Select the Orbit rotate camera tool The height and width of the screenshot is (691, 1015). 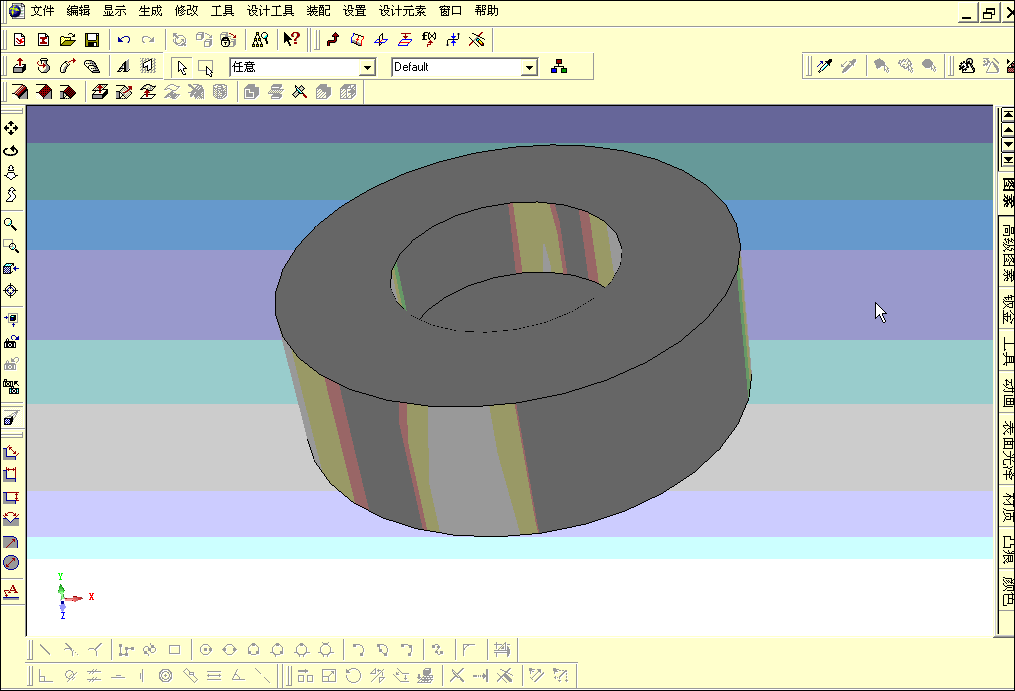11,151
